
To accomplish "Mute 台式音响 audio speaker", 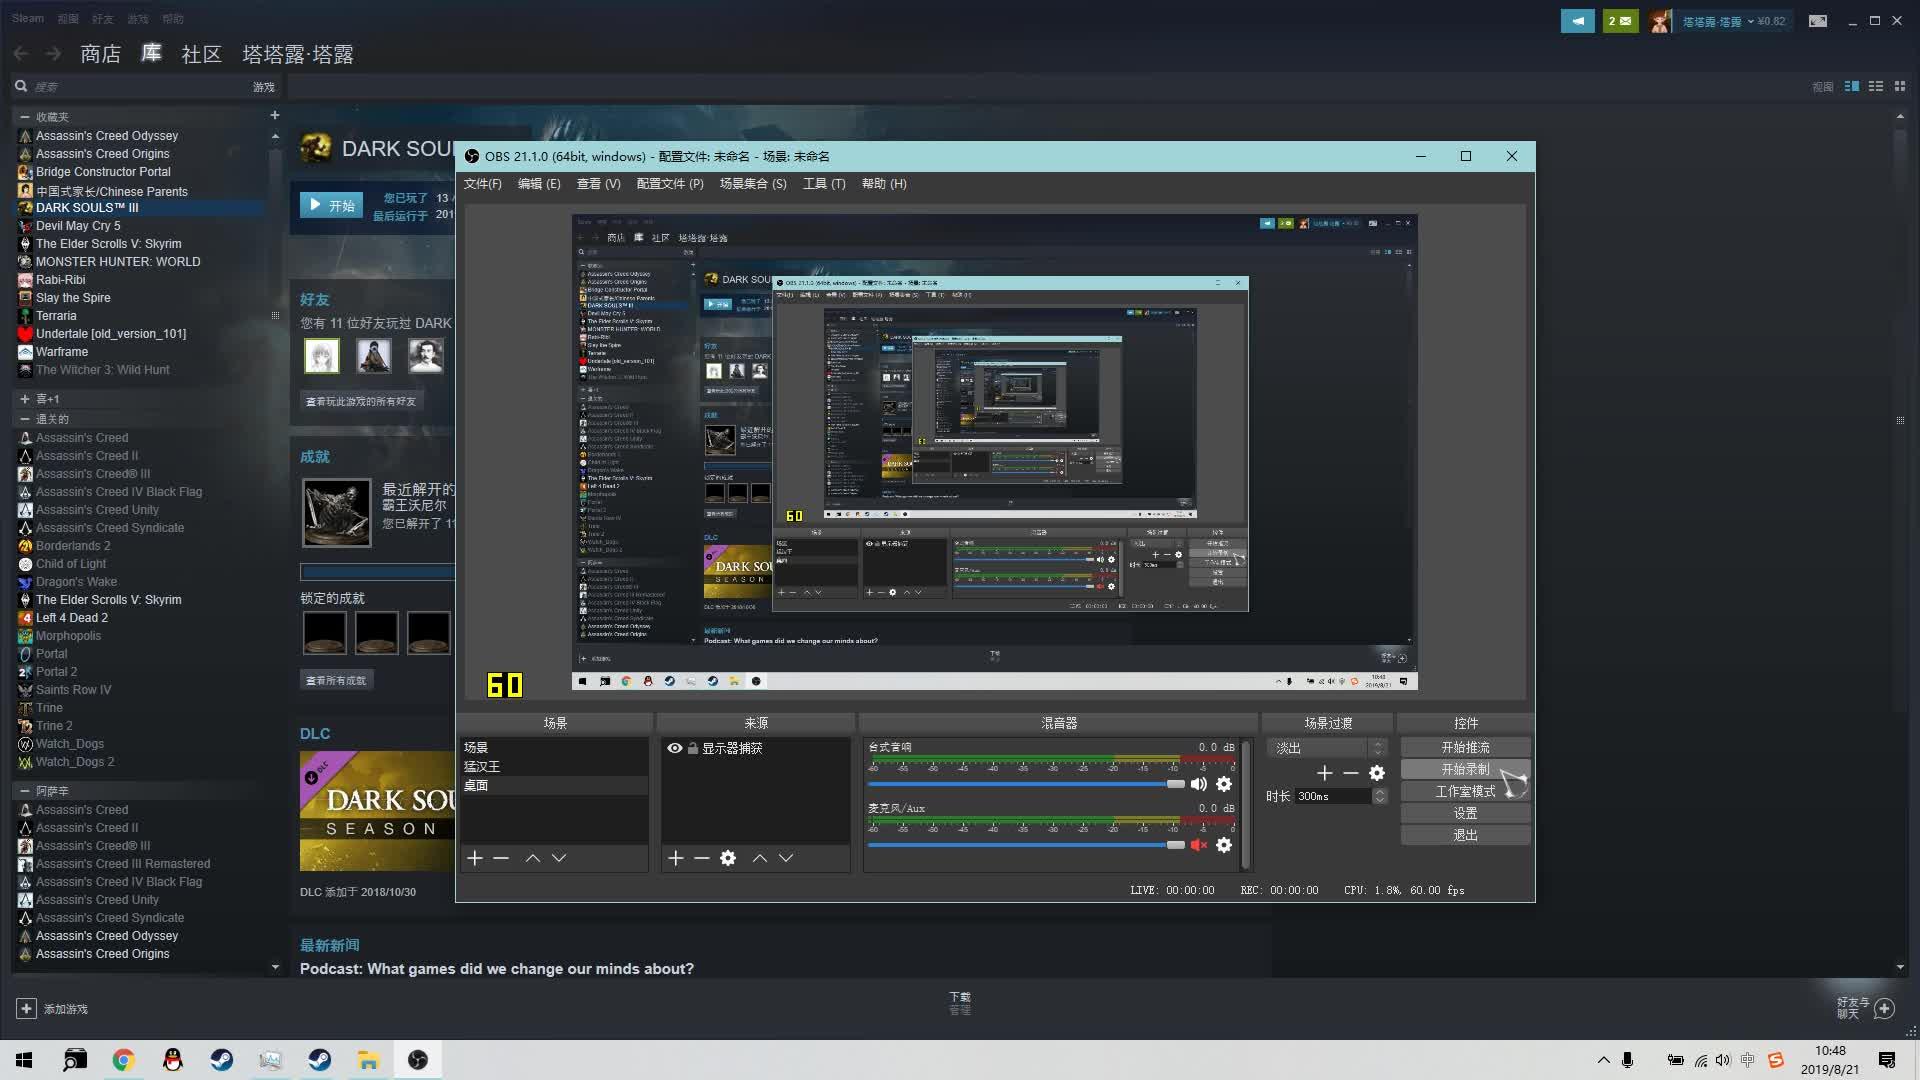I will point(1198,784).
